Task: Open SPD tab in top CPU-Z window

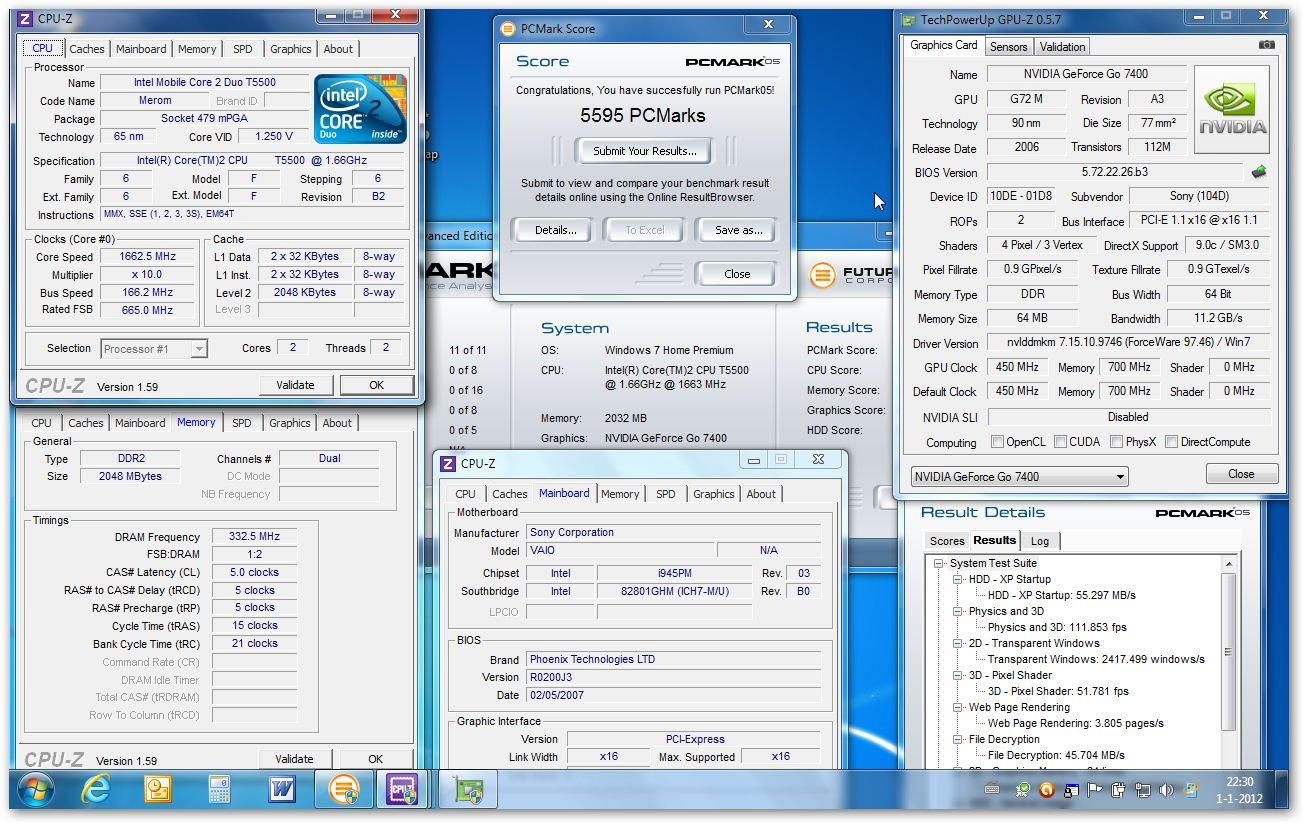Action: pos(243,49)
